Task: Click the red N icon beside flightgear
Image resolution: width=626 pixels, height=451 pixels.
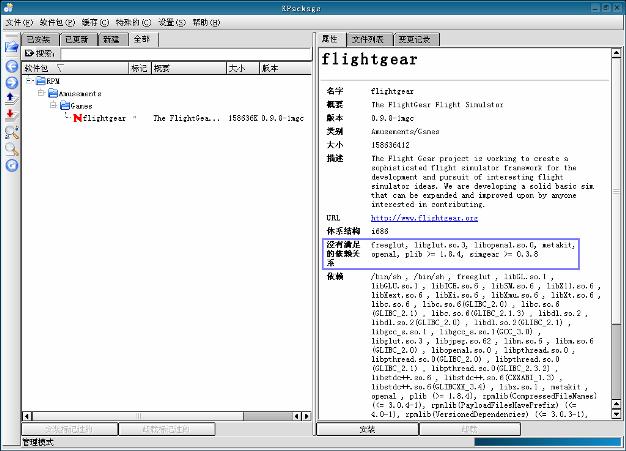Action: pyautogui.click(x=77, y=118)
